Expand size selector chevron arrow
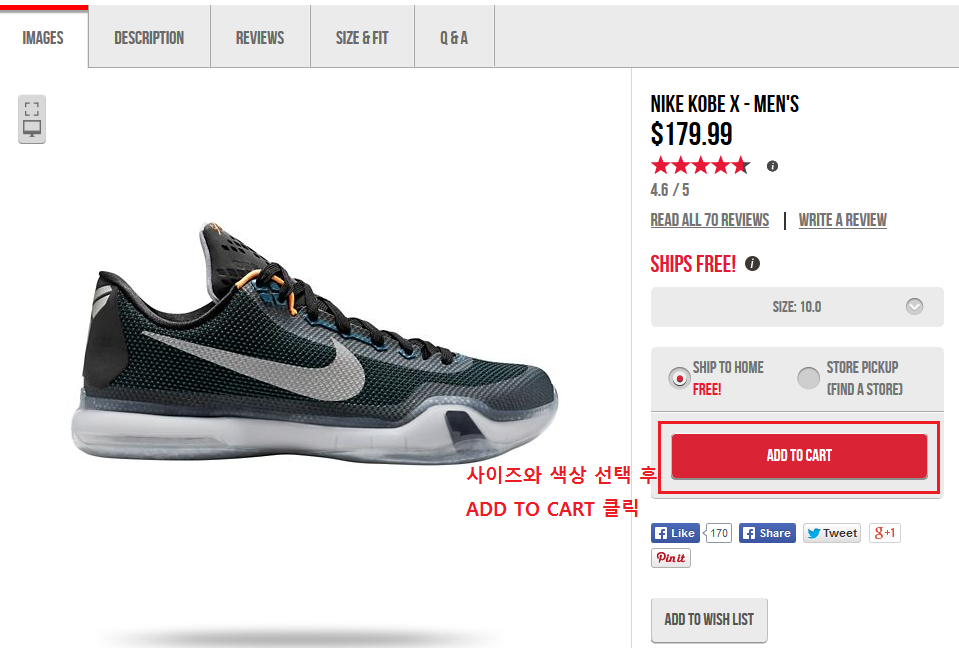This screenshot has width=959, height=648. tap(914, 306)
